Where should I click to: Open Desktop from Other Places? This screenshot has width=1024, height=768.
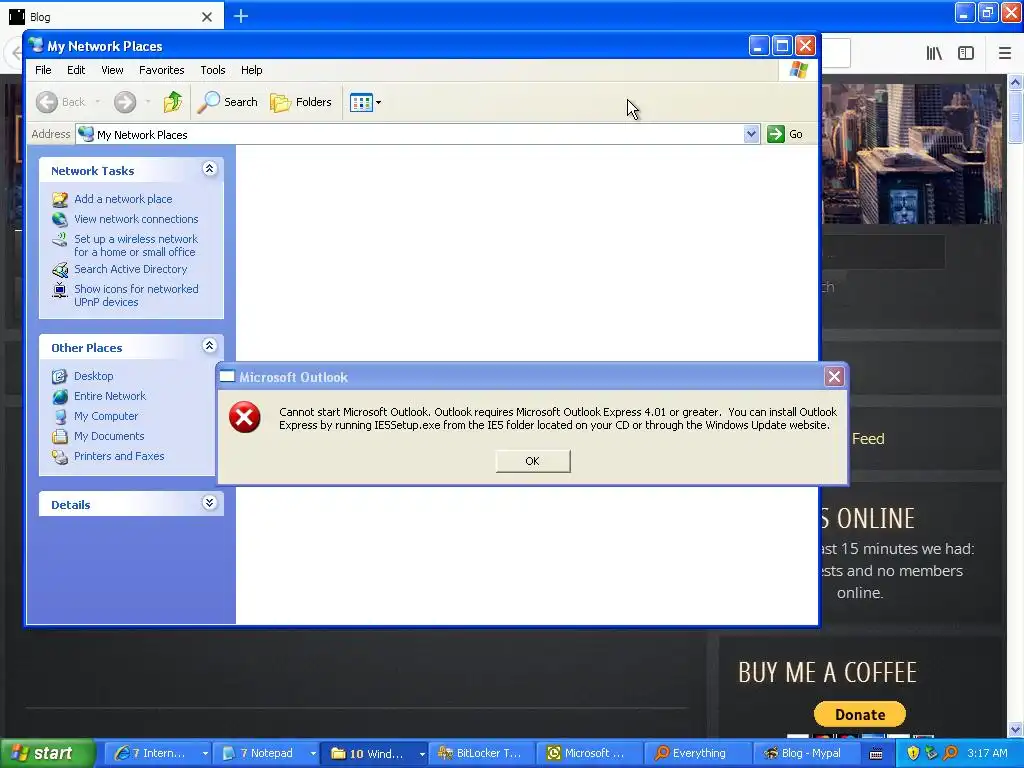pos(93,376)
